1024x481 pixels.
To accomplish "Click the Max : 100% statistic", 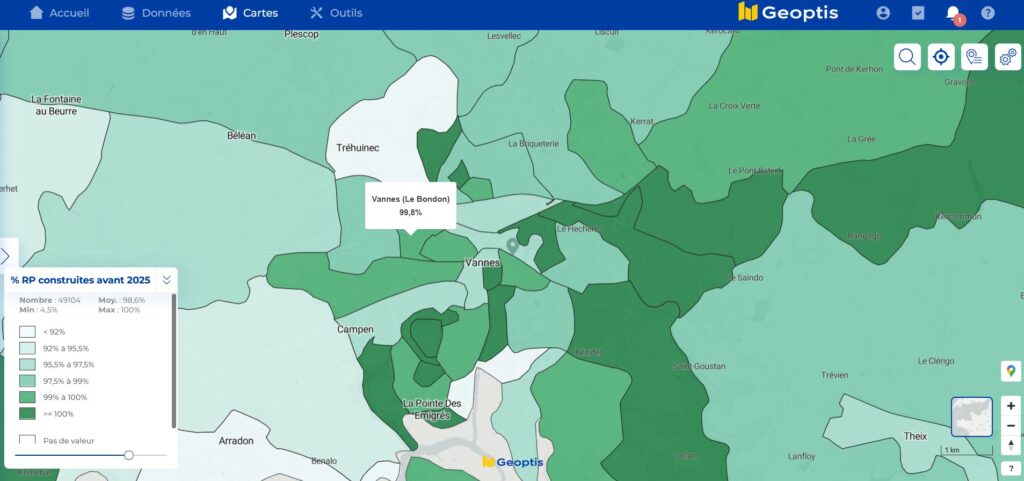I will point(119,309).
